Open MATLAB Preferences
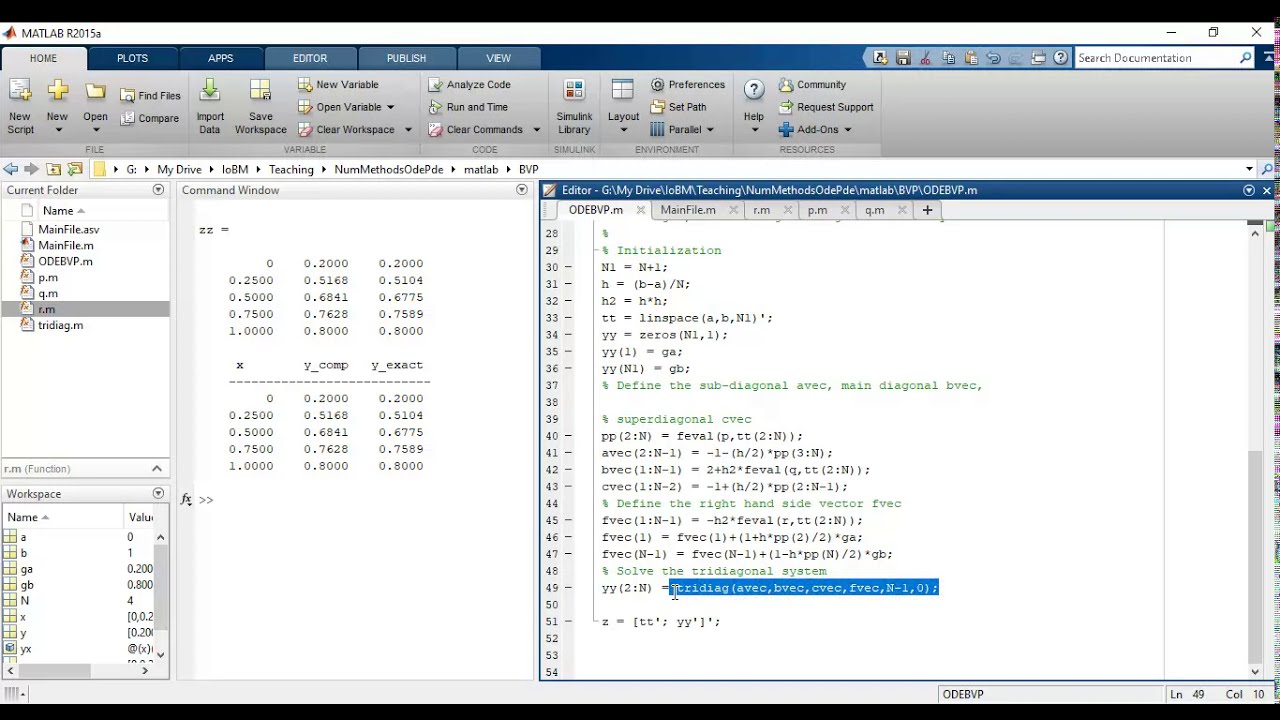1280x720 pixels. coord(687,85)
